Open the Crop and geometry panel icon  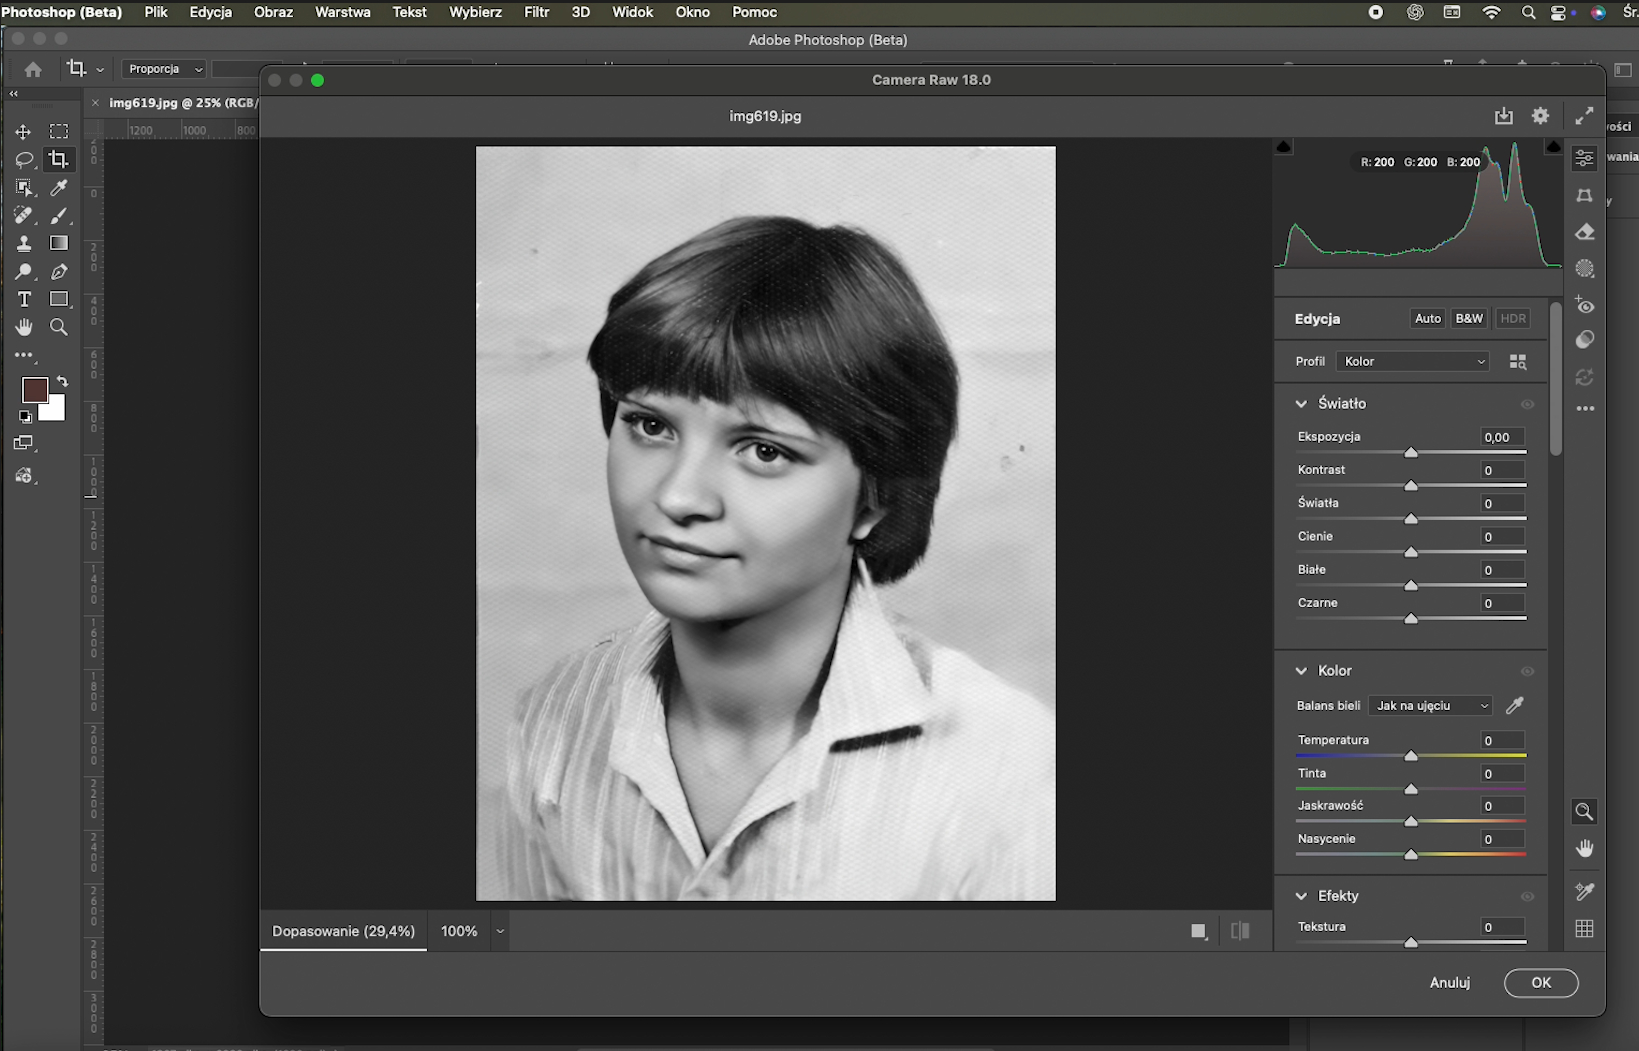(1585, 195)
